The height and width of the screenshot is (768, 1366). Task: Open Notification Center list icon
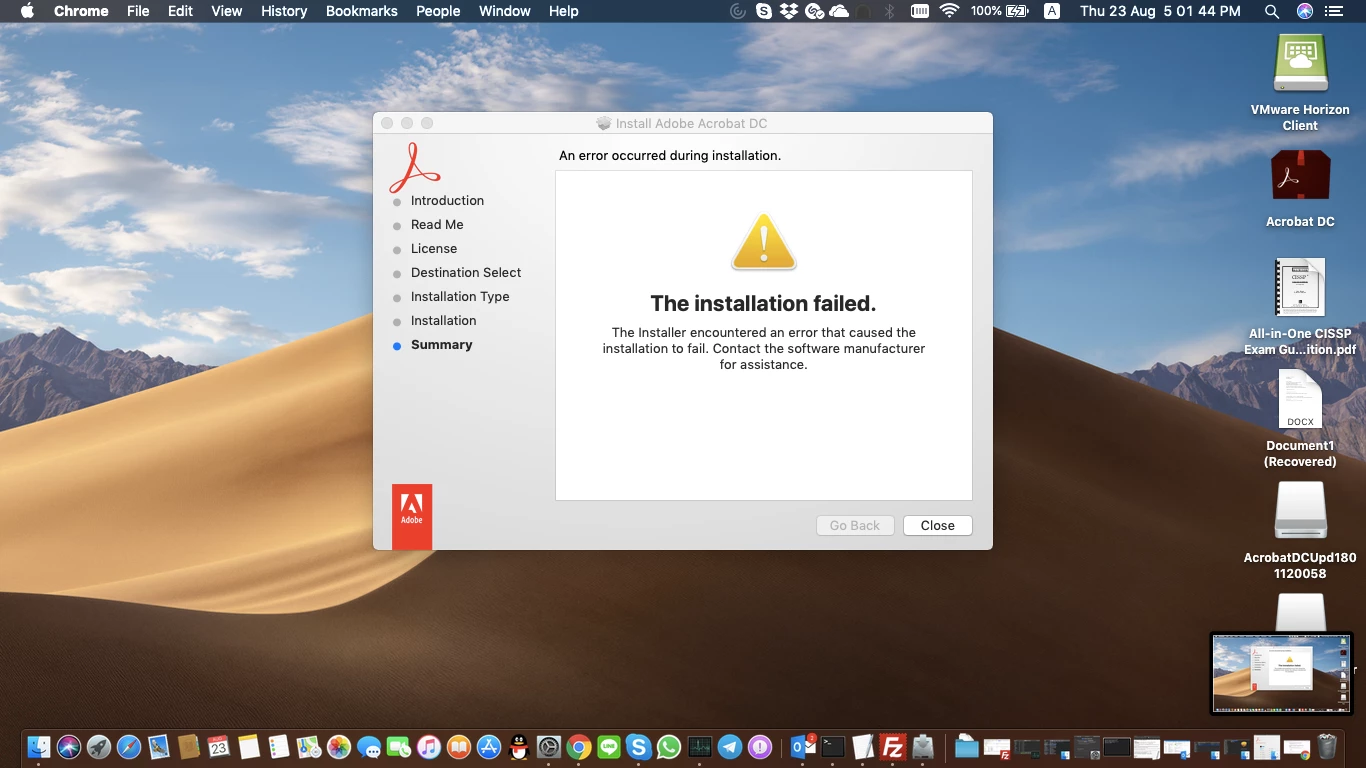pos(1334,11)
